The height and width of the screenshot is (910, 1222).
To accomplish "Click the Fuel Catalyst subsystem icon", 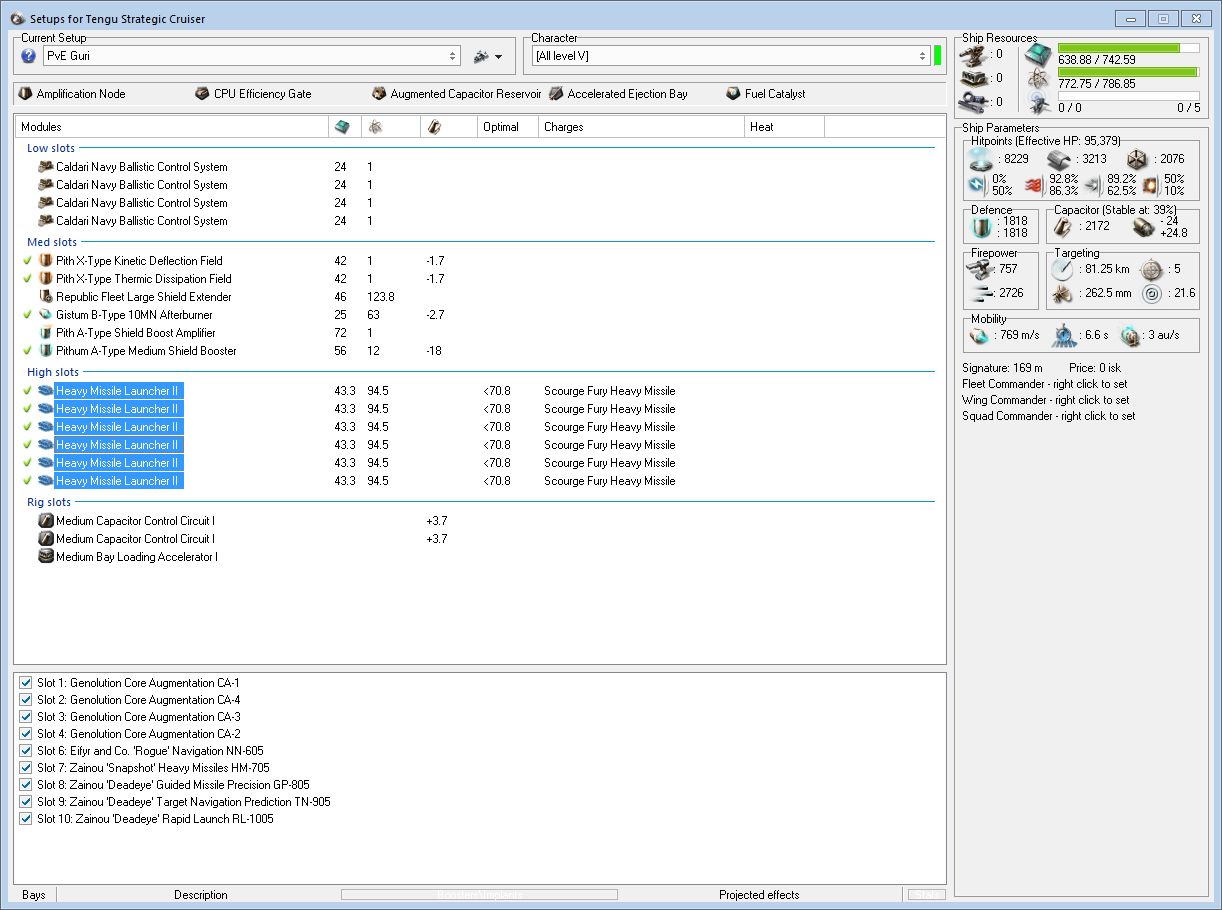I will pyautogui.click(x=734, y=93).
